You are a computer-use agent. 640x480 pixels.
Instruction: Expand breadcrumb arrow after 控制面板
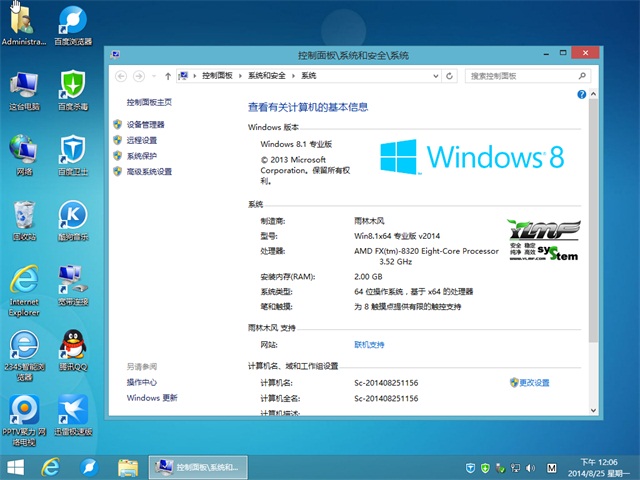pos(240,75)
